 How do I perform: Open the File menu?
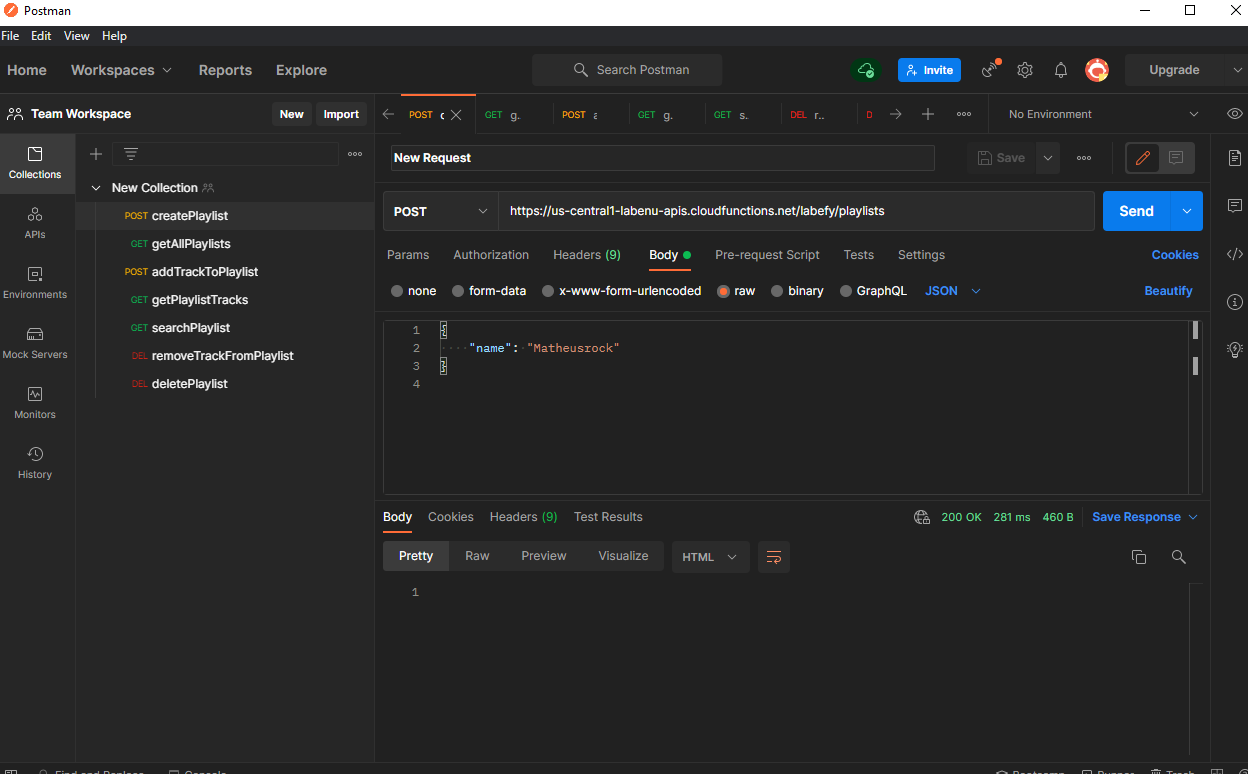pos(10,36)
